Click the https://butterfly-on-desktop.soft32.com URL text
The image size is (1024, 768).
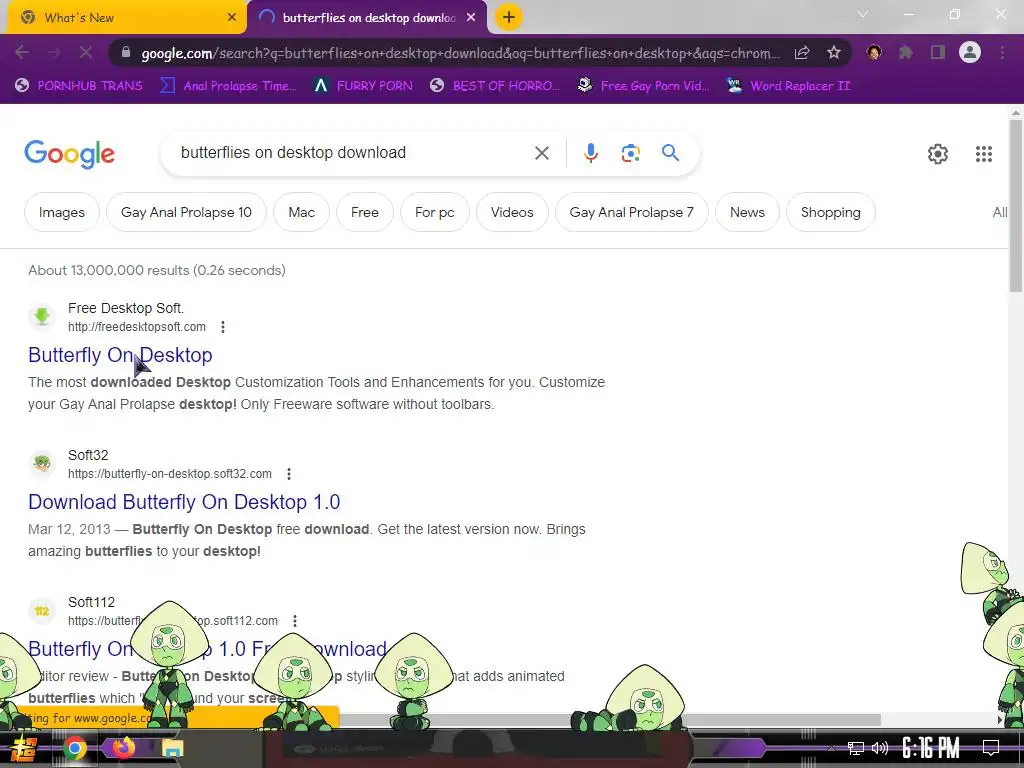point(170,473)
